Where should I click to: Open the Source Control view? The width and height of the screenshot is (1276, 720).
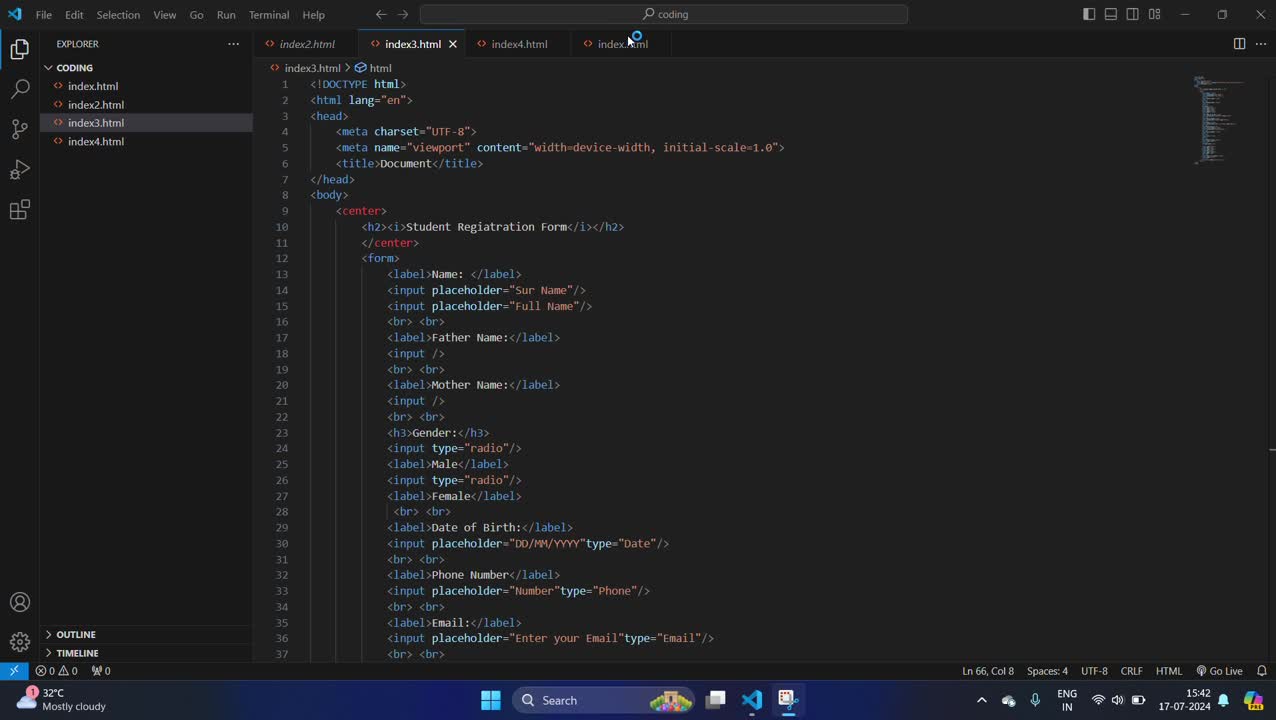20,129
